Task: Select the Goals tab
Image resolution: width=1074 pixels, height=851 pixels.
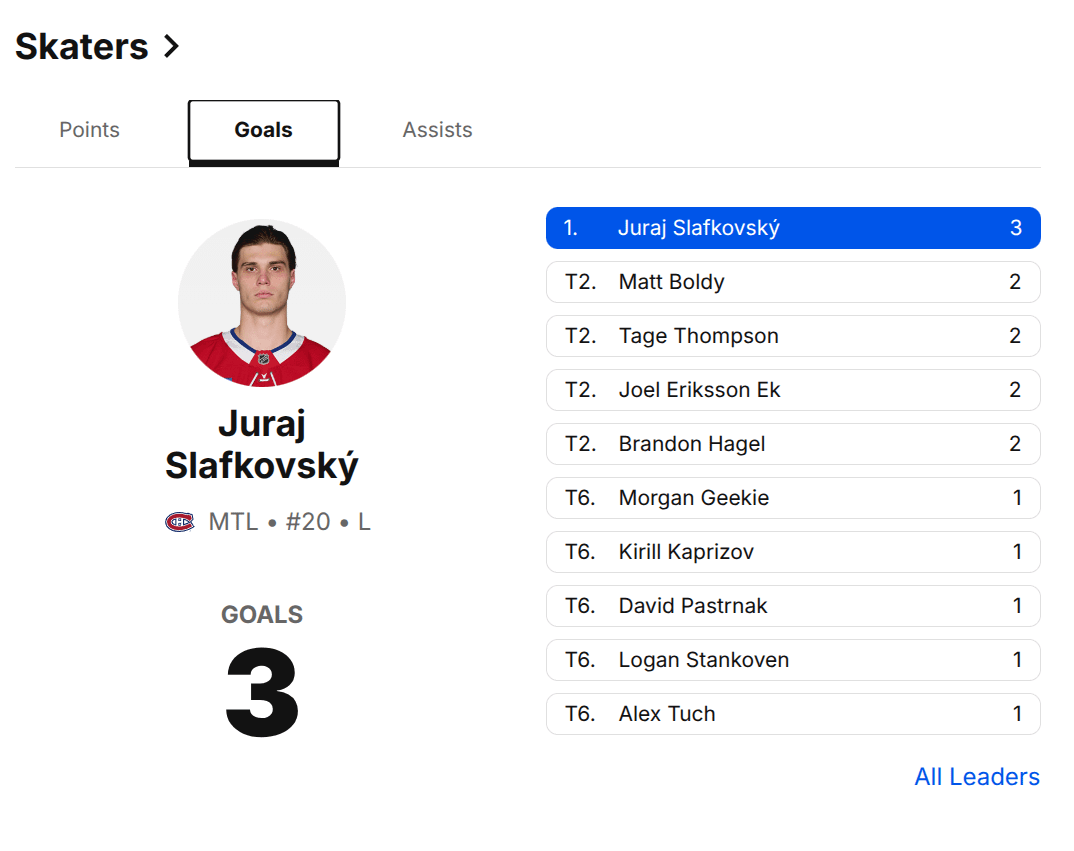Action: (264, 130)
